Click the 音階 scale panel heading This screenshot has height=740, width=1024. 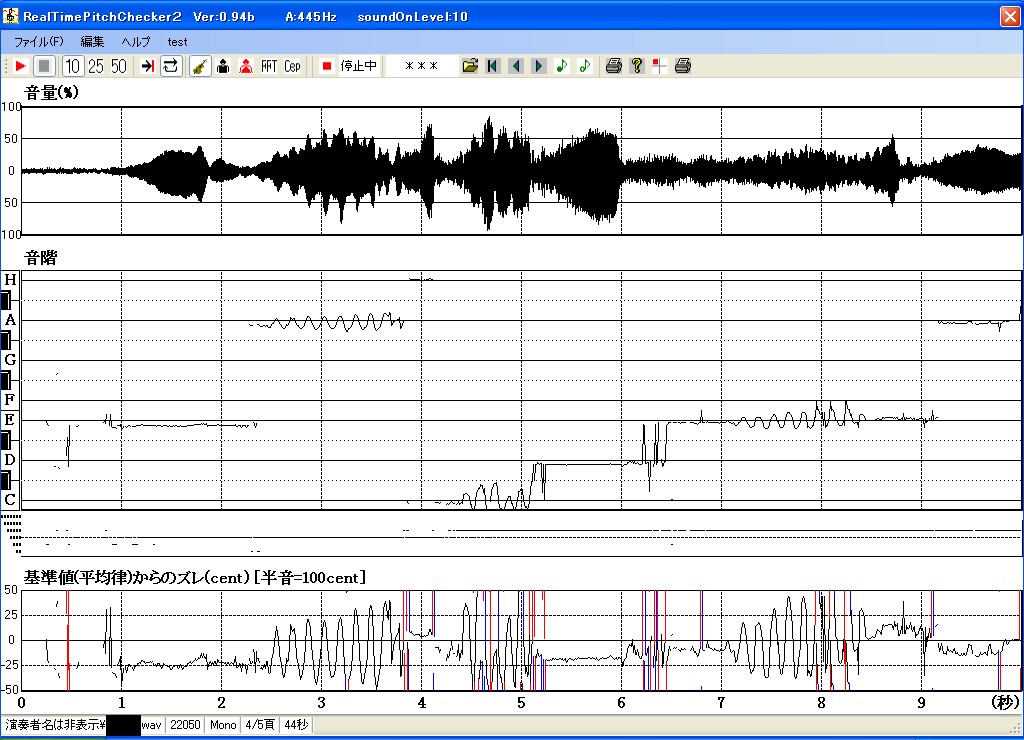[40, 258]
